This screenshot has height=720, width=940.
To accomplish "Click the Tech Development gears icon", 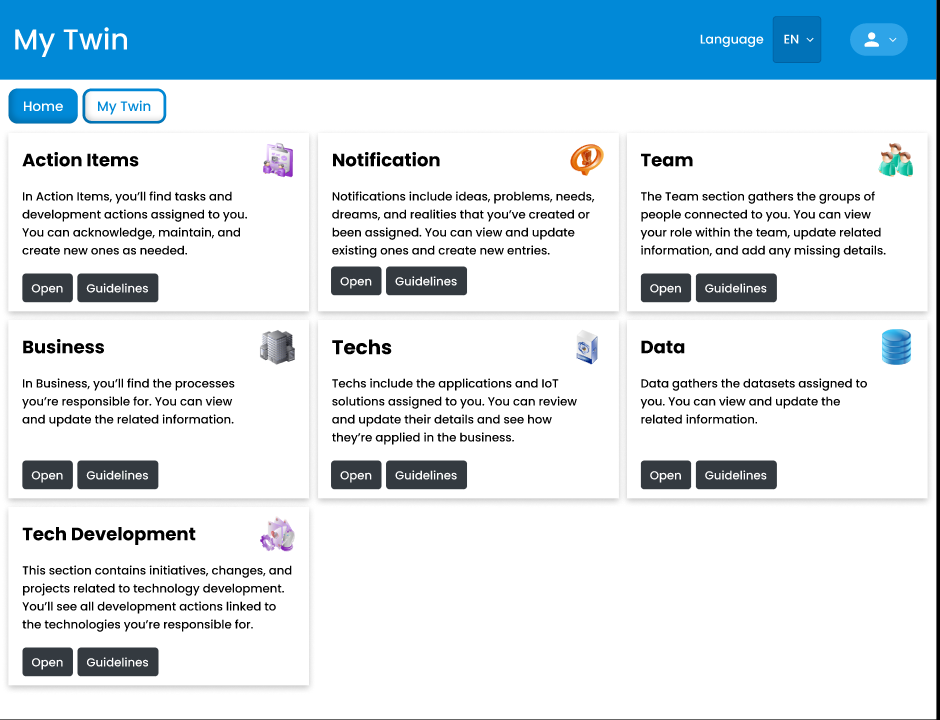I will click(x=278, y=534).
